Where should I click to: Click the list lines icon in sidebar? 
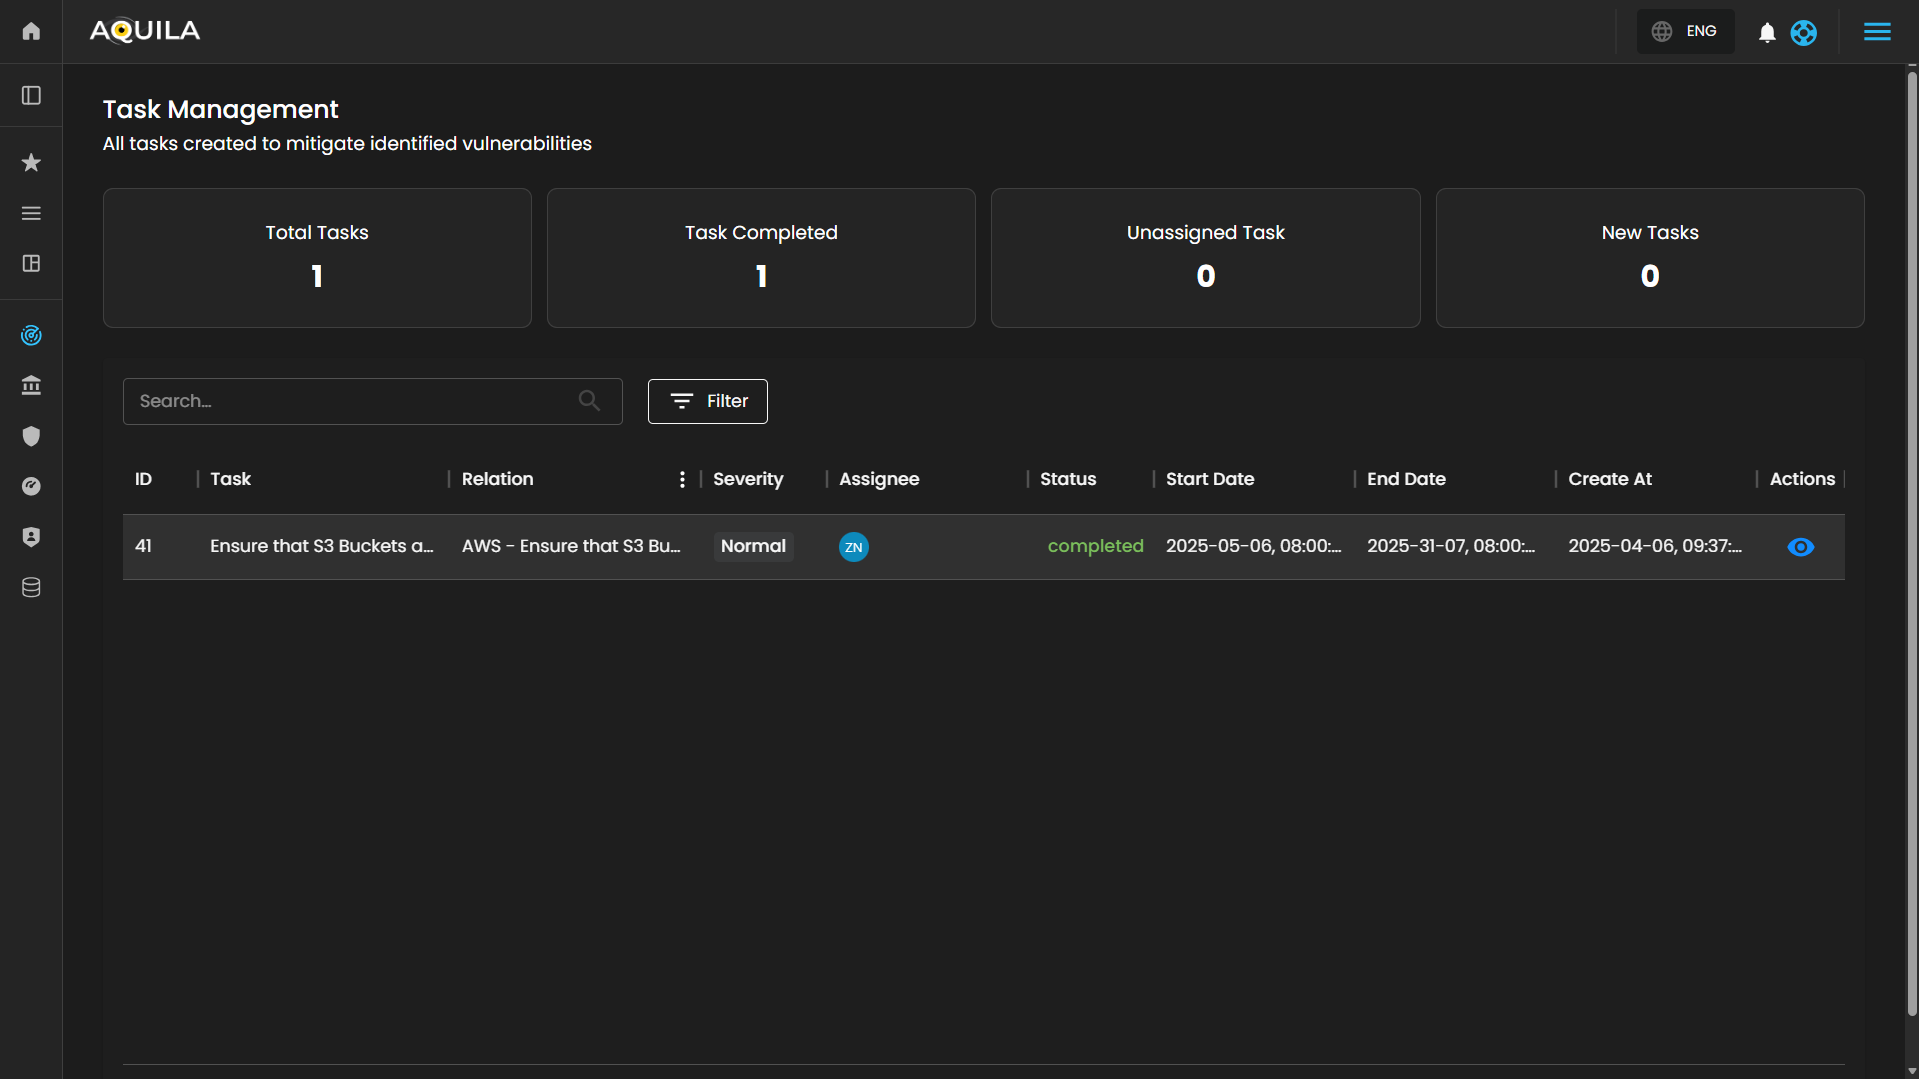(x=31, y=213)
